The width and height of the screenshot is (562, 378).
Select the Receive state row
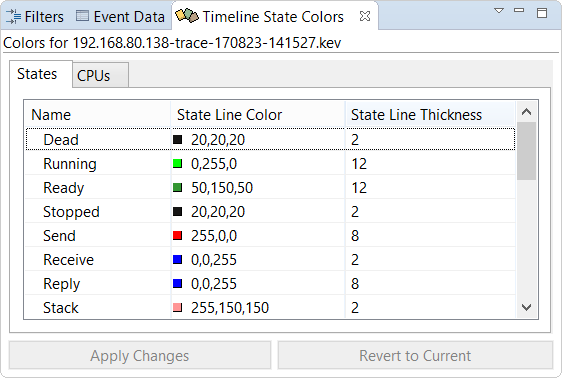click(x=270, y=260)
